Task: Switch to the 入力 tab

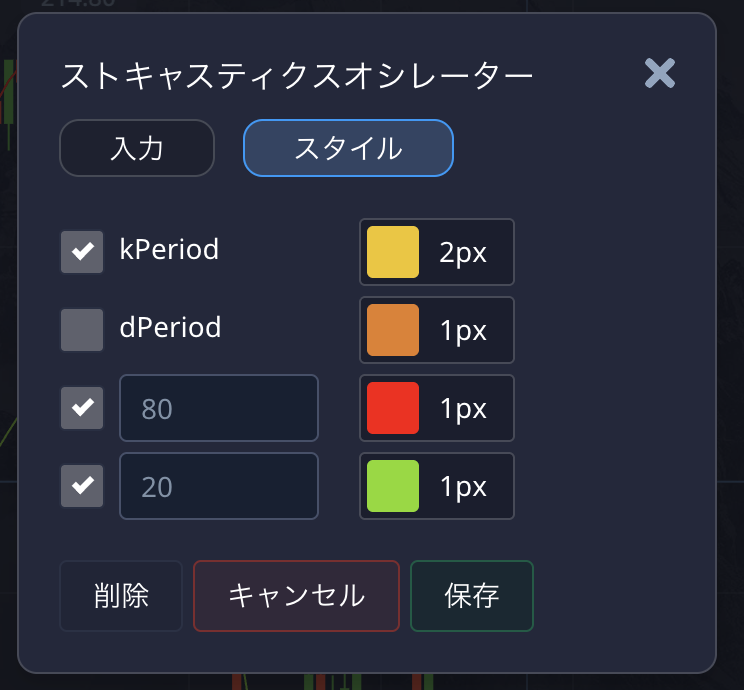Action: click(137, 148)
